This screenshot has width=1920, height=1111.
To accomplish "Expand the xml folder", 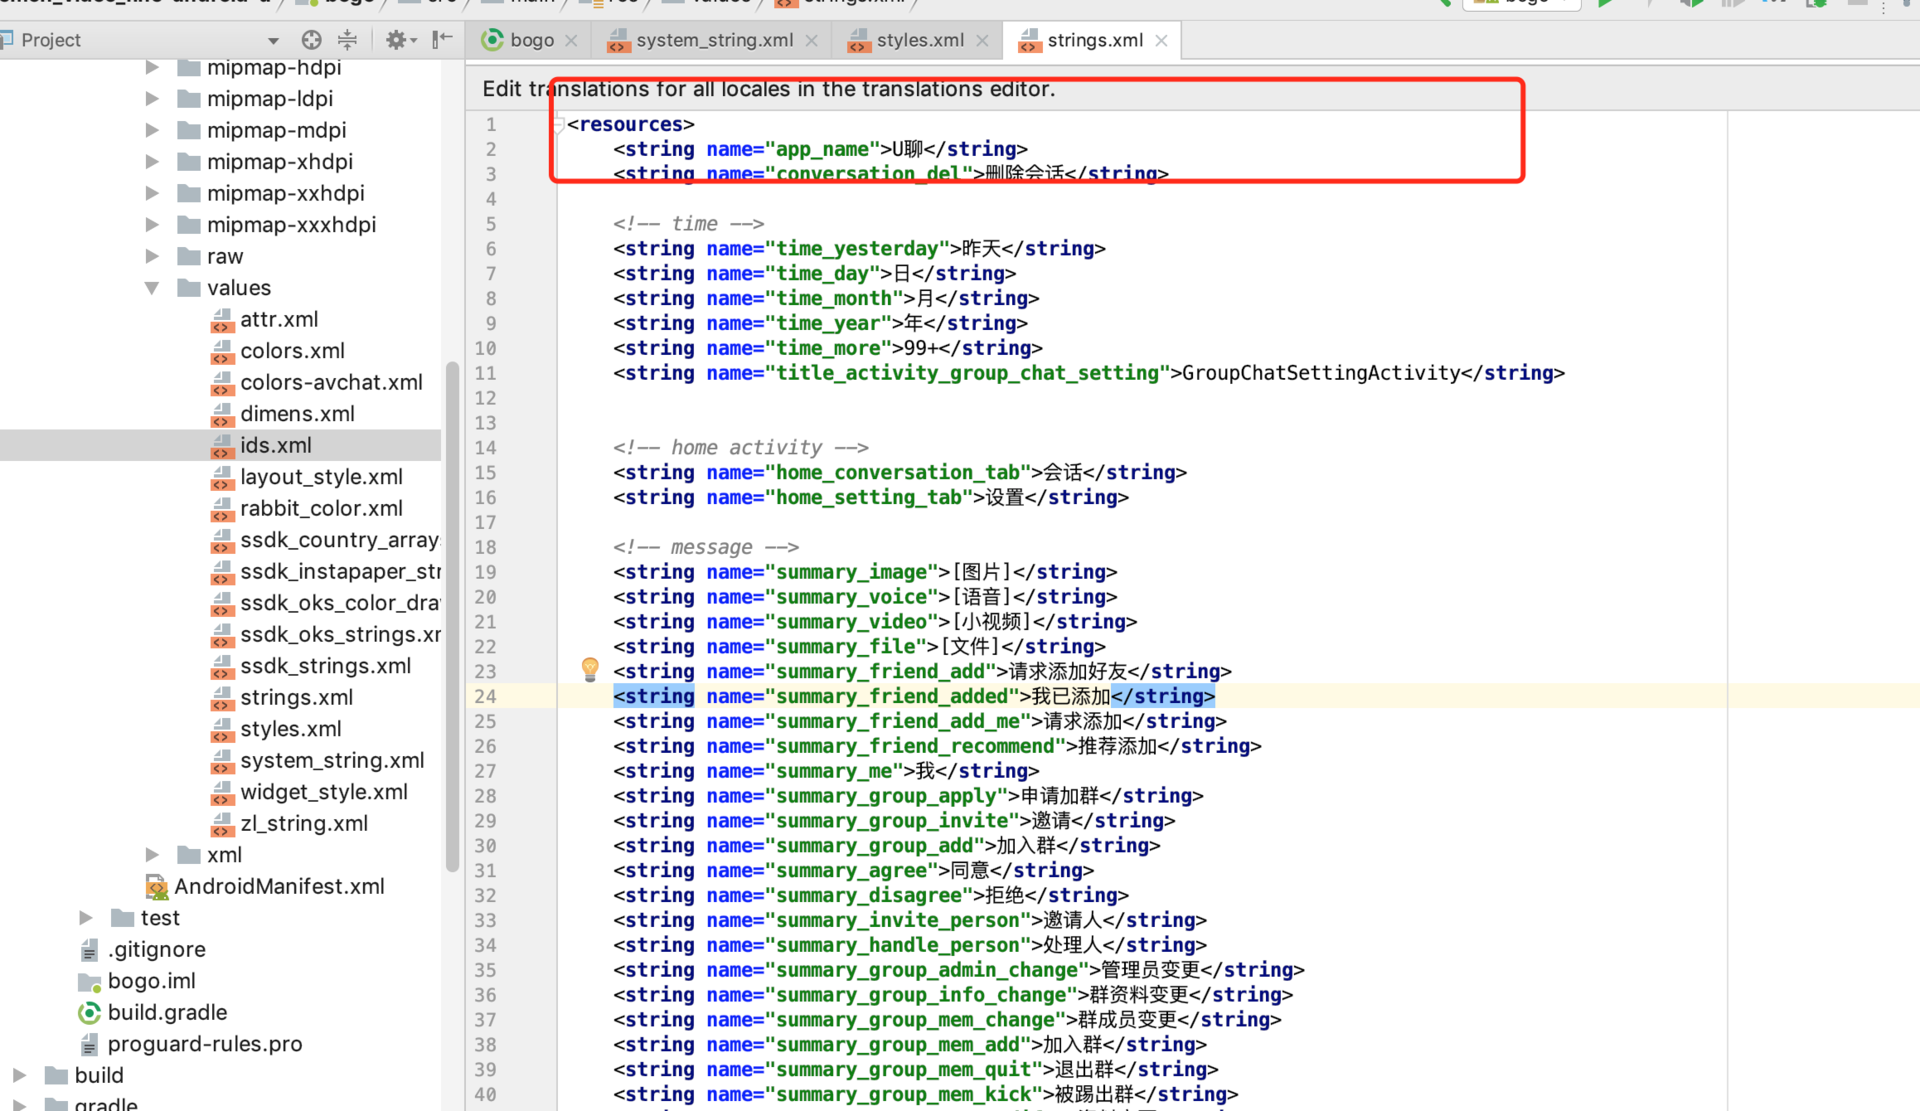I will [152, 855].
